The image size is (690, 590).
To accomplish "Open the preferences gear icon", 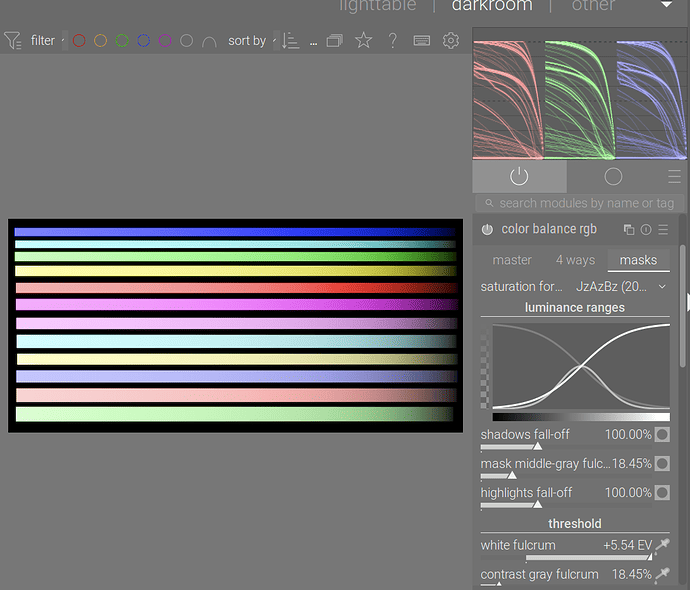I will coord(451,41).
